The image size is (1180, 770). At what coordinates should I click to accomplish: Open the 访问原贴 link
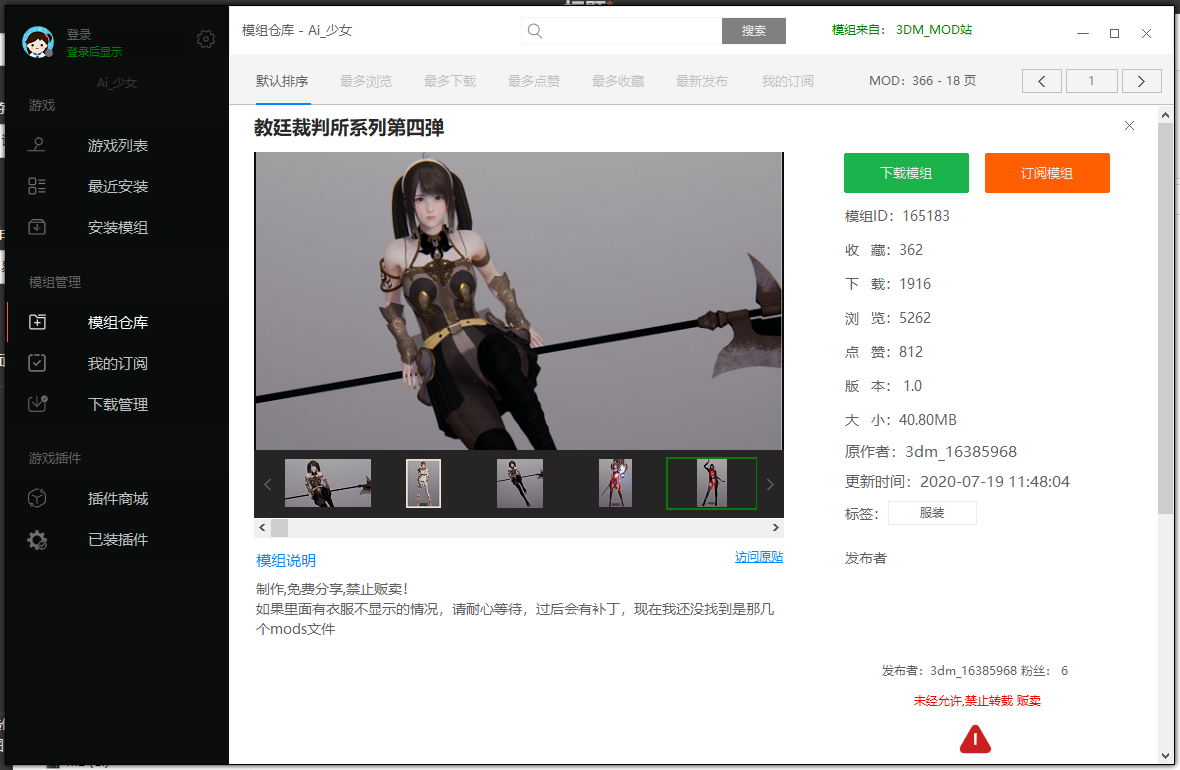click(758, 557)
